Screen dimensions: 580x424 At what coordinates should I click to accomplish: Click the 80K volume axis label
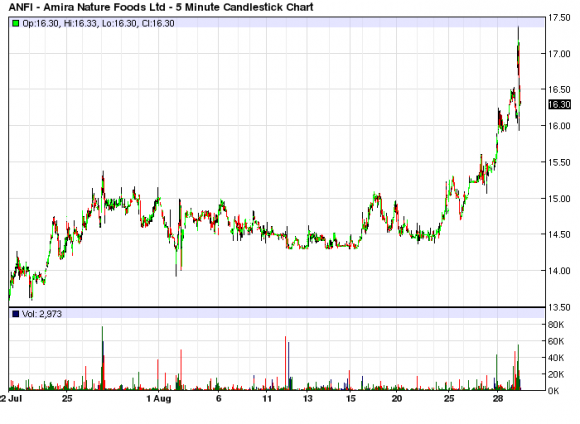(556, 325)
